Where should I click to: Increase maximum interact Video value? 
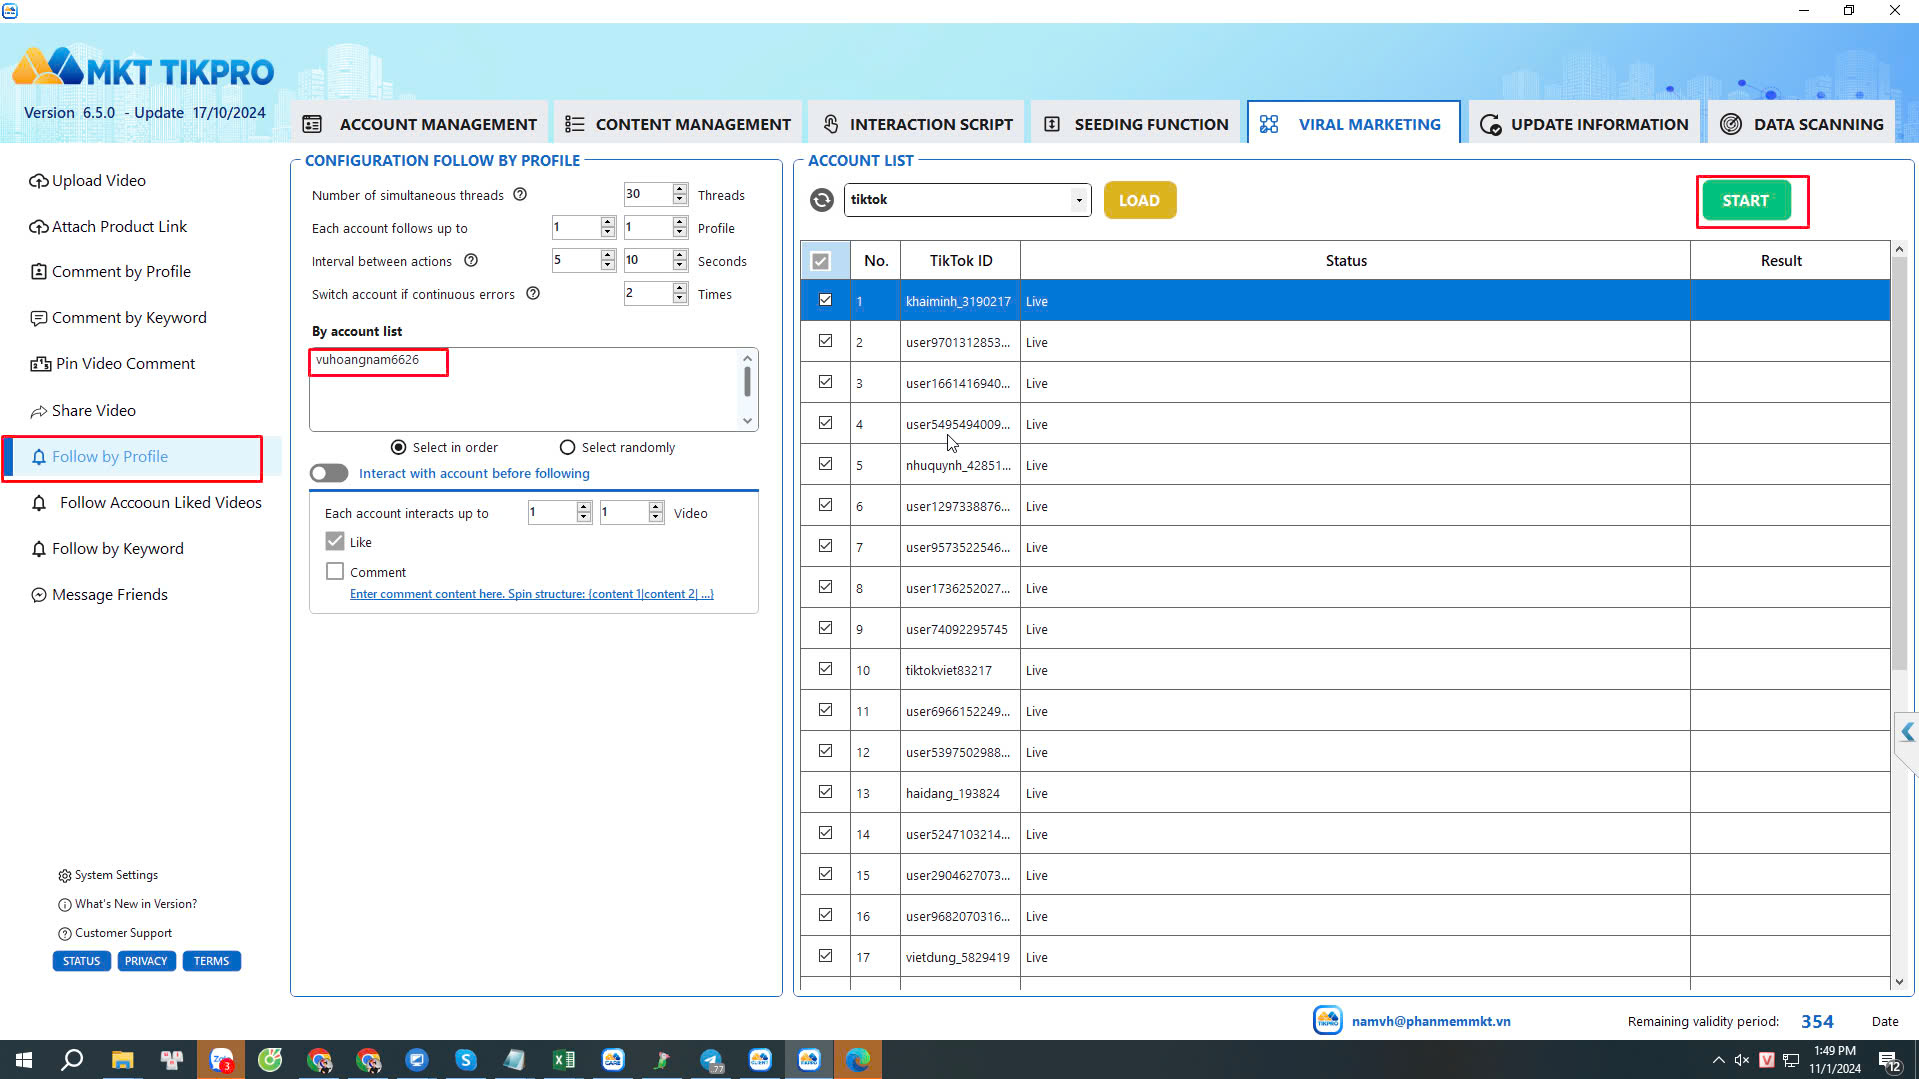(x=656, y=507)
